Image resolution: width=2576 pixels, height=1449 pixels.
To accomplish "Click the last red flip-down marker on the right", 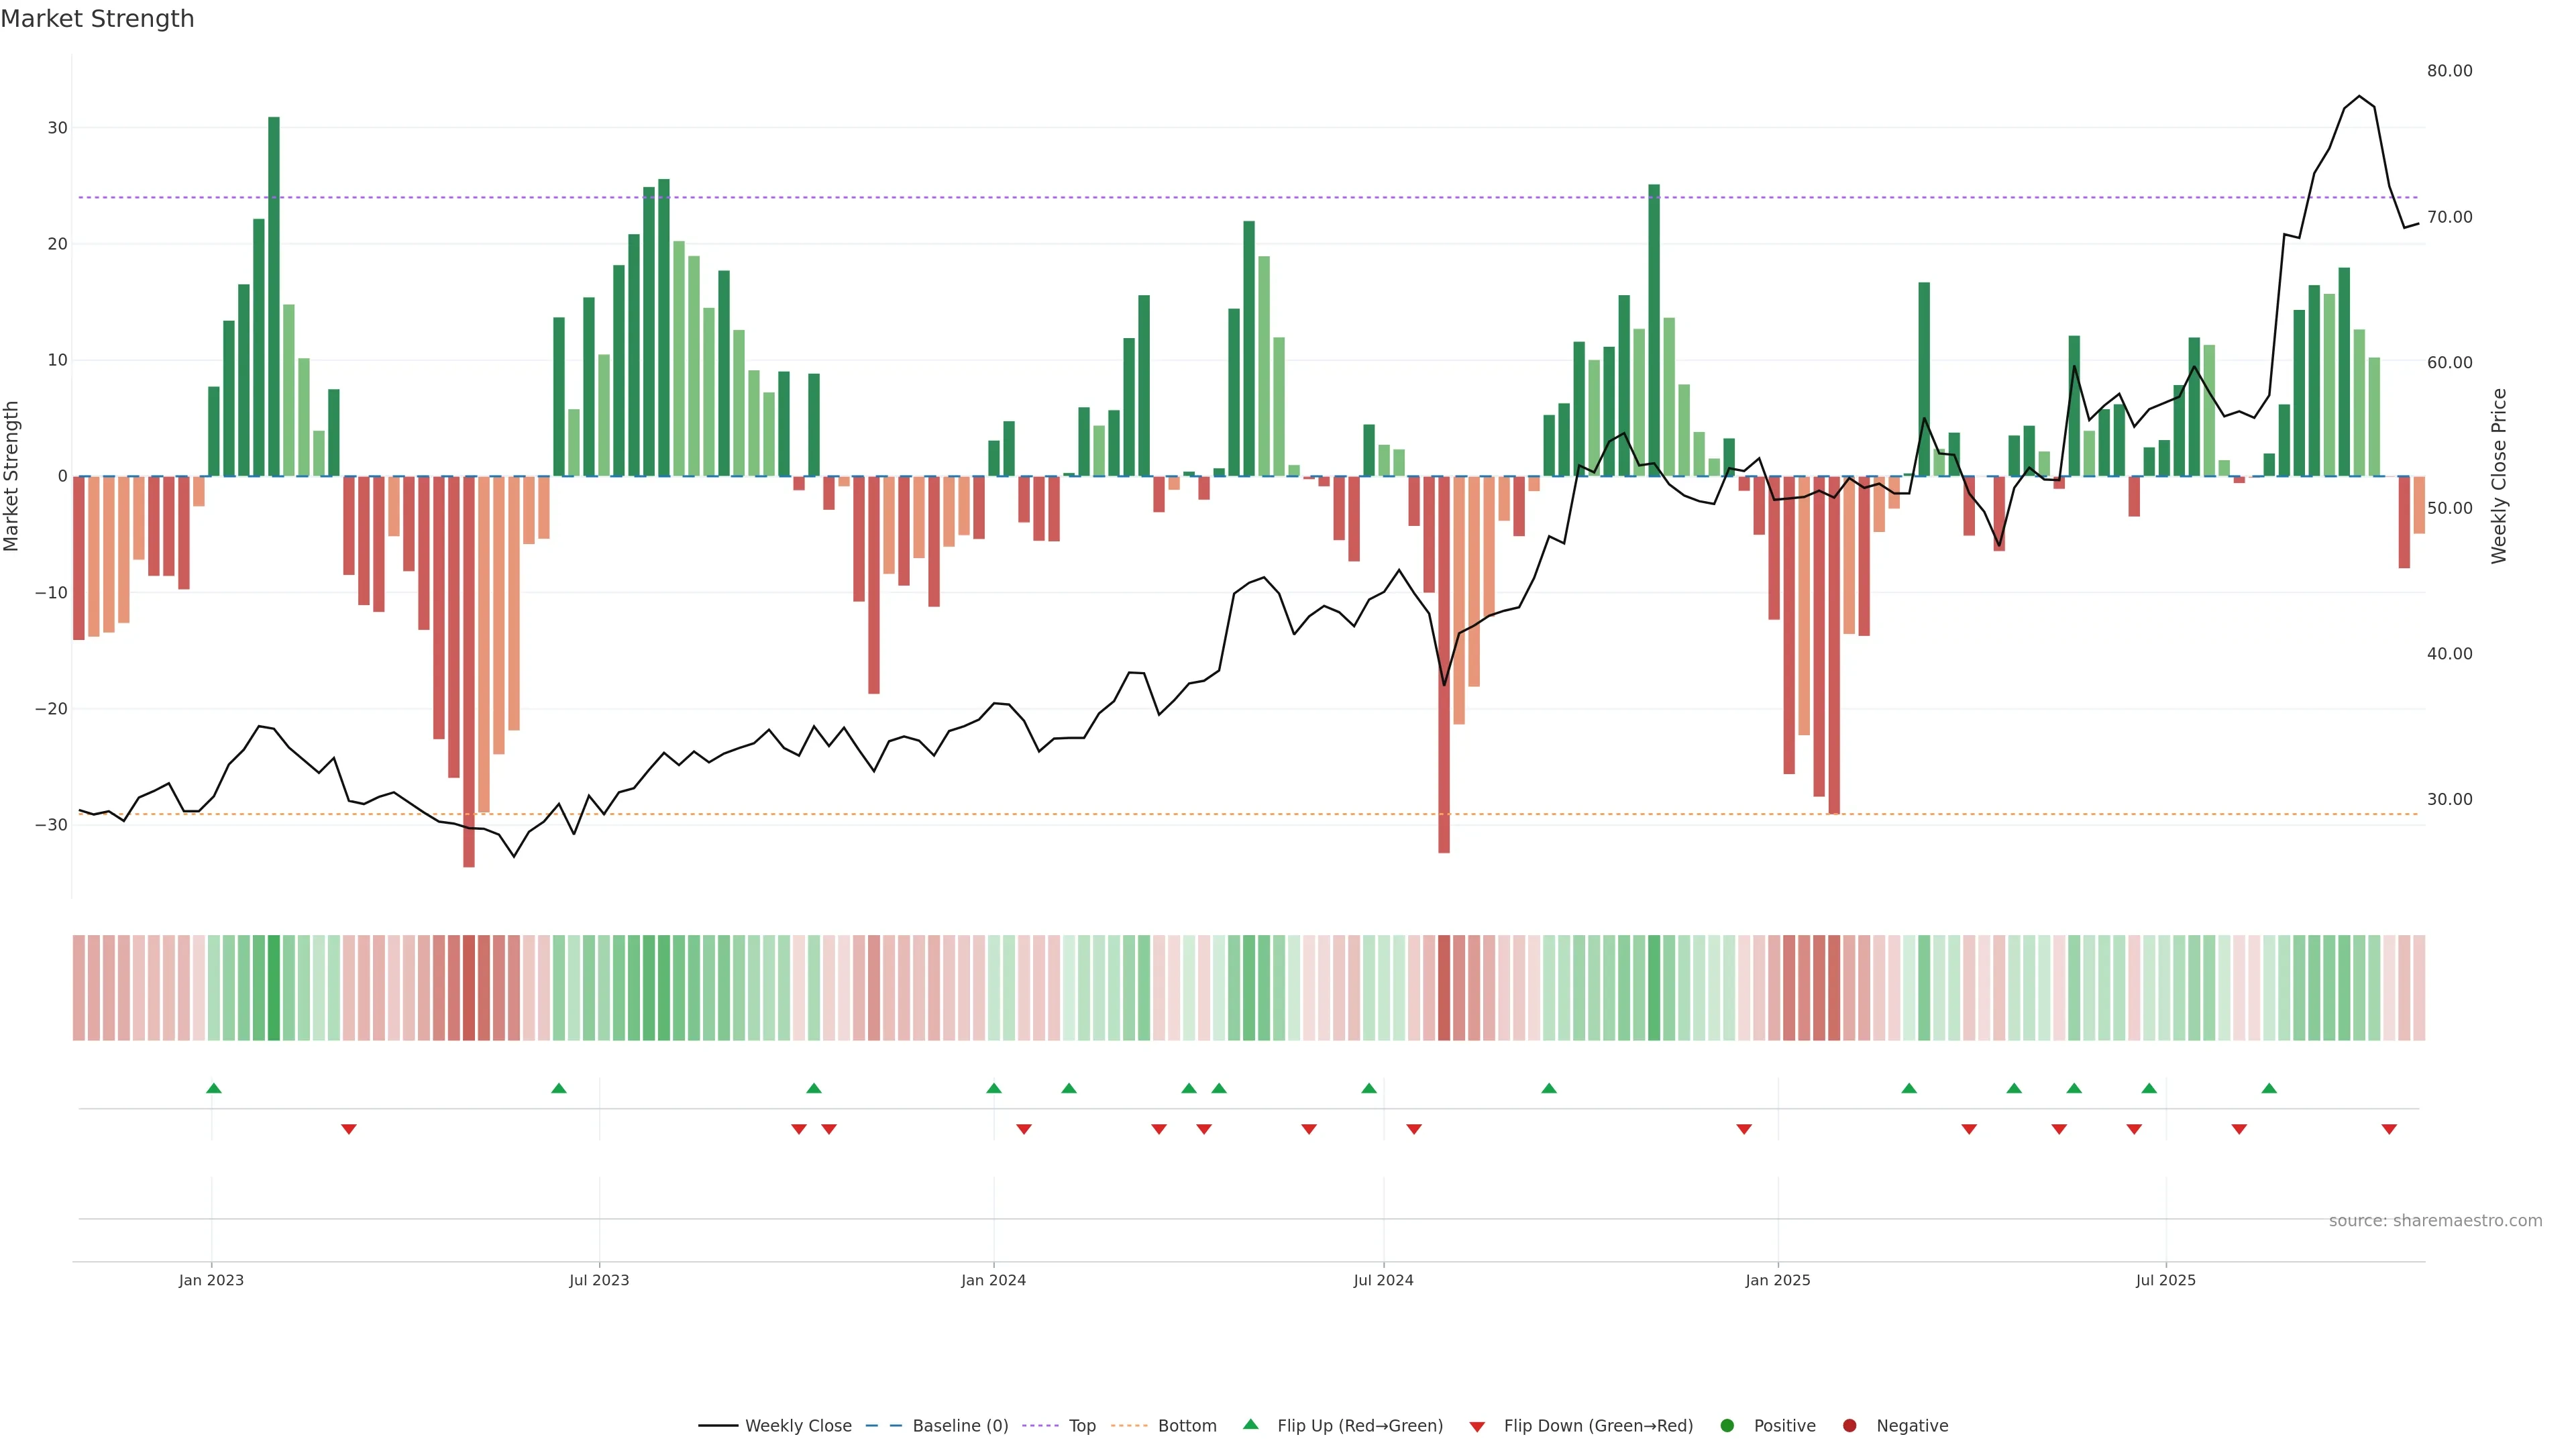I will 2389,1129.
